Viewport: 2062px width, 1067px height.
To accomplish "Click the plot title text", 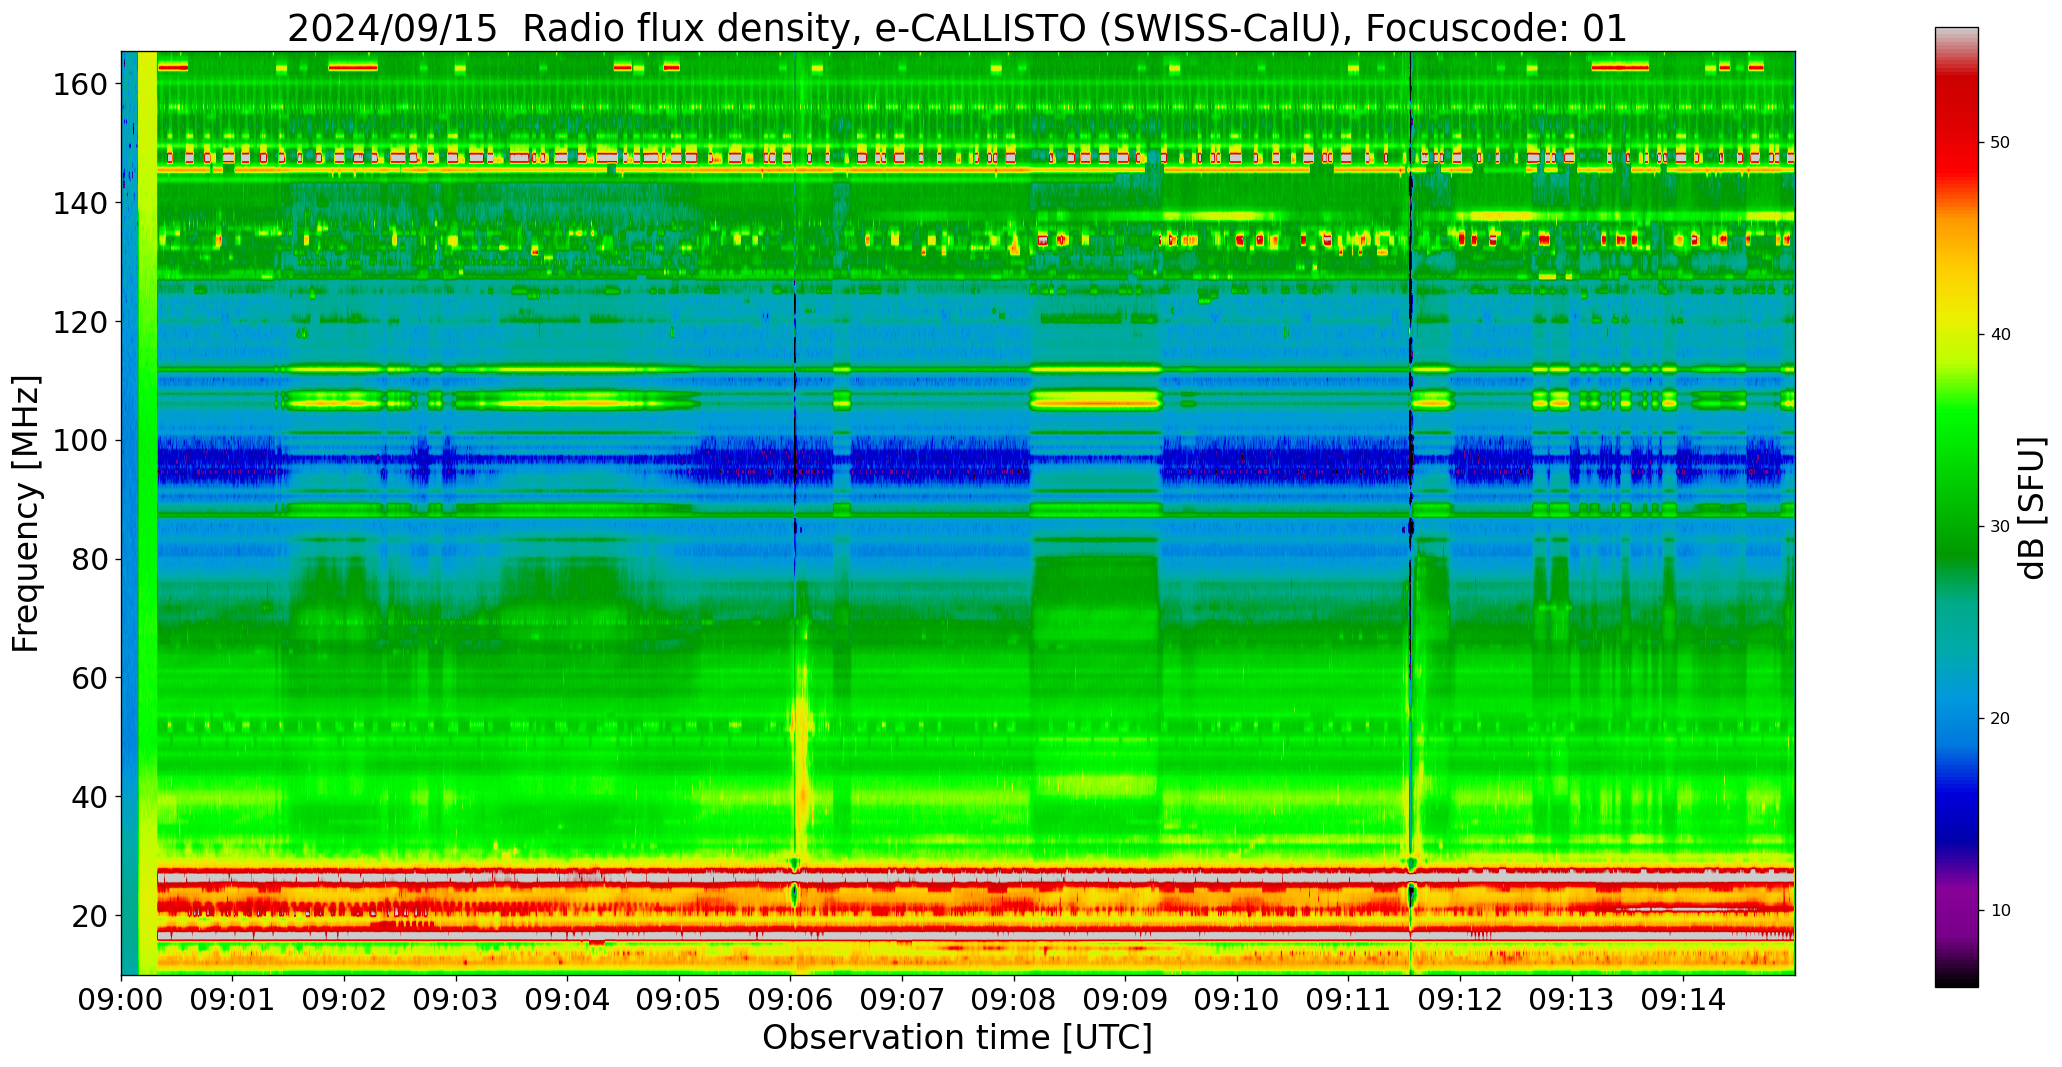I will 957,28.
